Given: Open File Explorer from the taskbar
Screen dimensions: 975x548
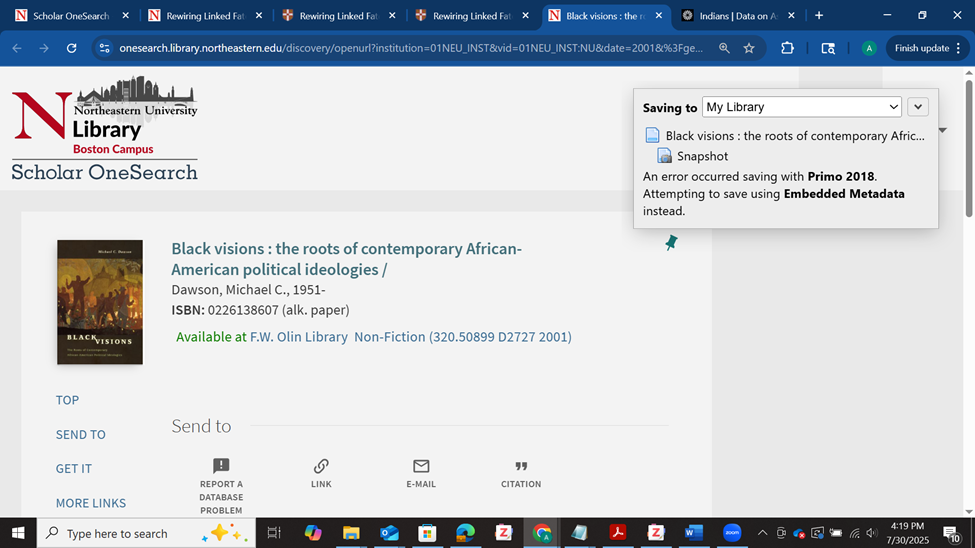Looking at the screenshot, I should 351,533.
